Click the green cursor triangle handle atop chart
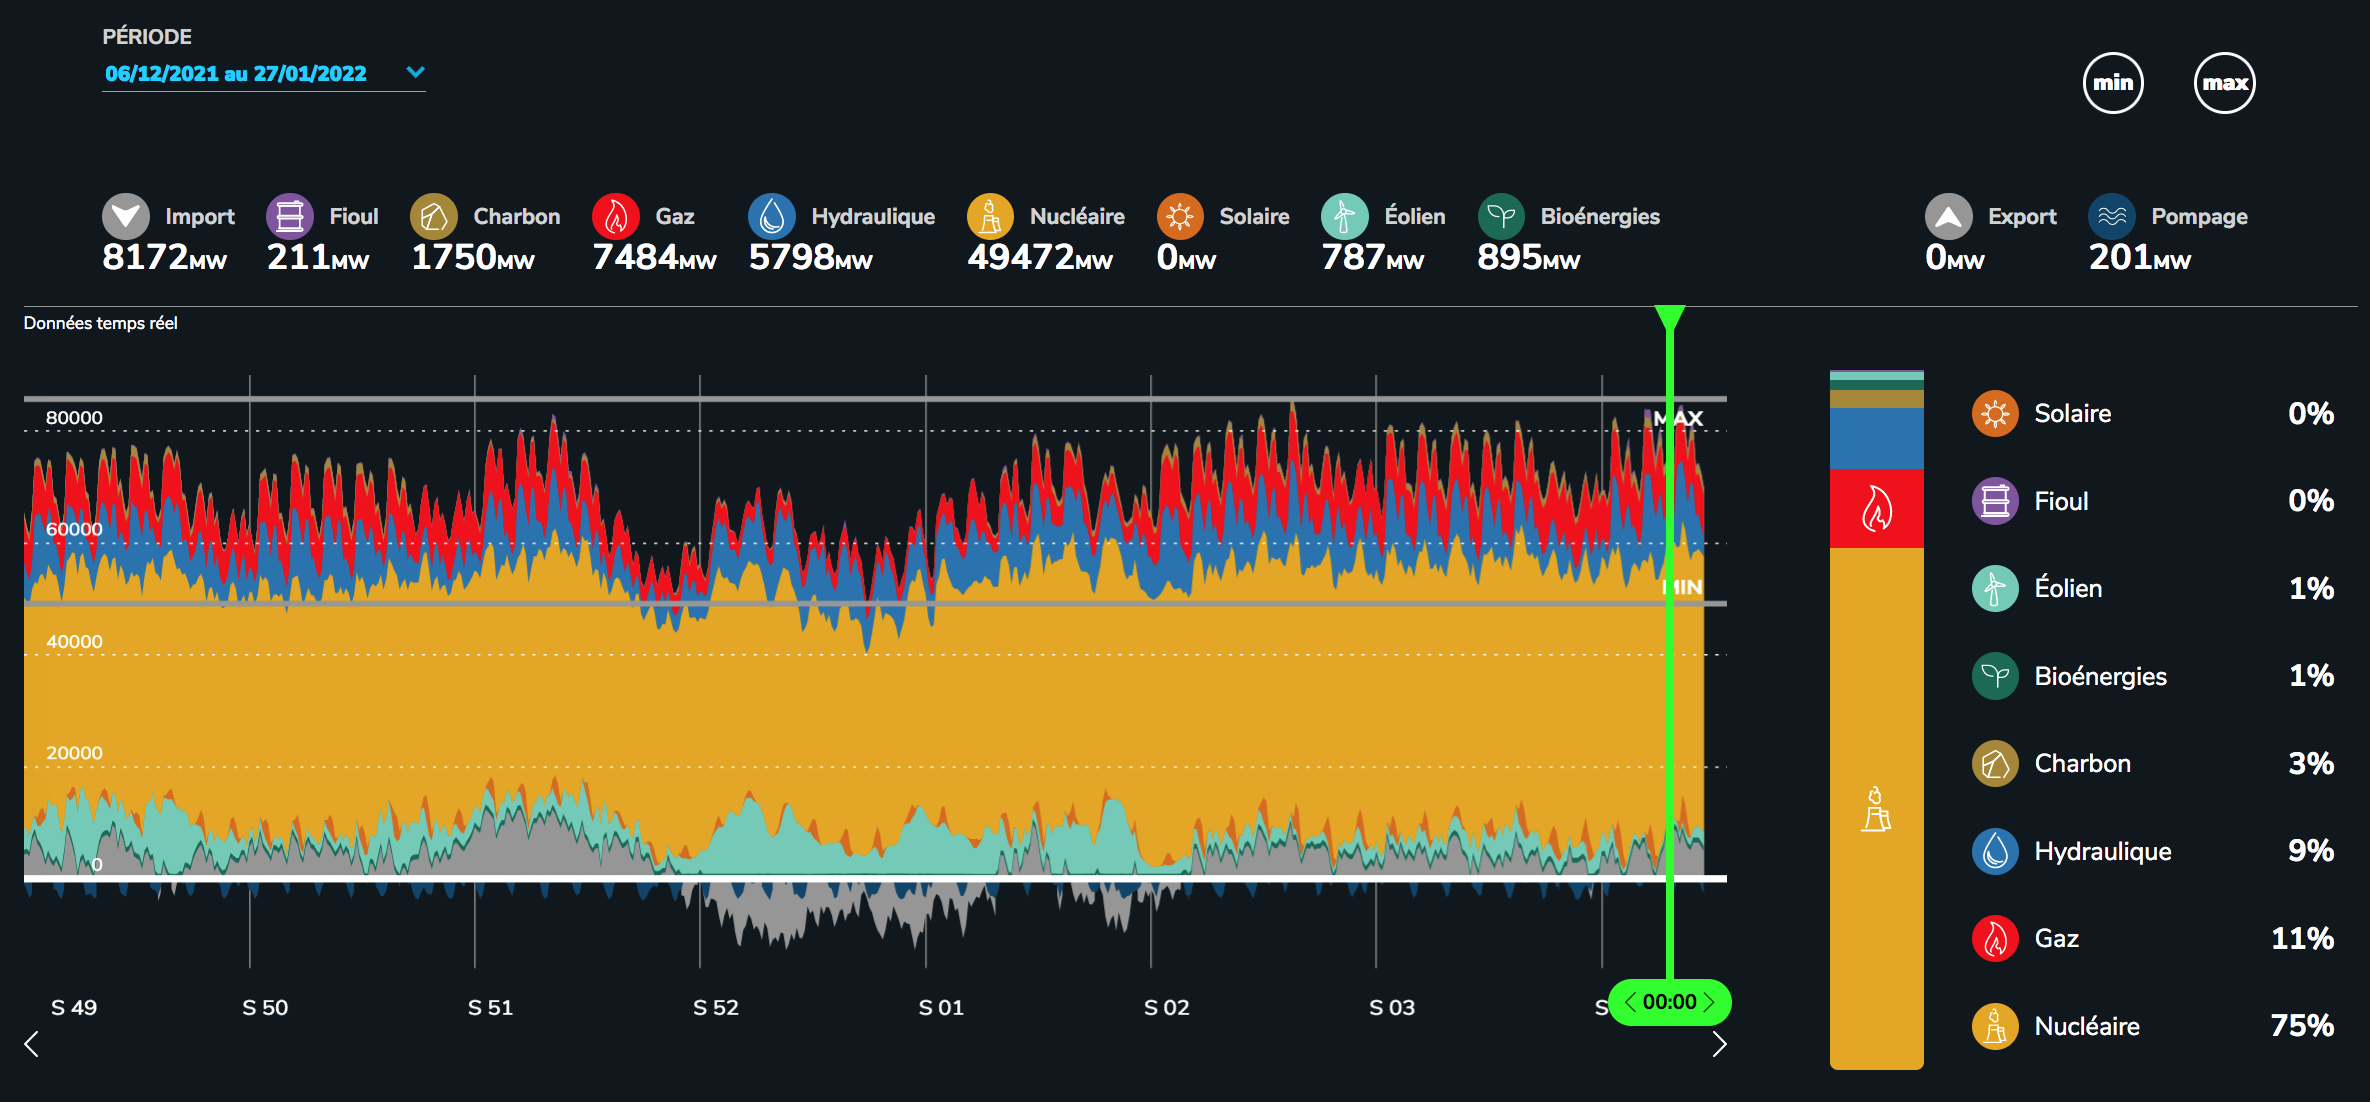2370x1102 pixels. pos(1670,317)
